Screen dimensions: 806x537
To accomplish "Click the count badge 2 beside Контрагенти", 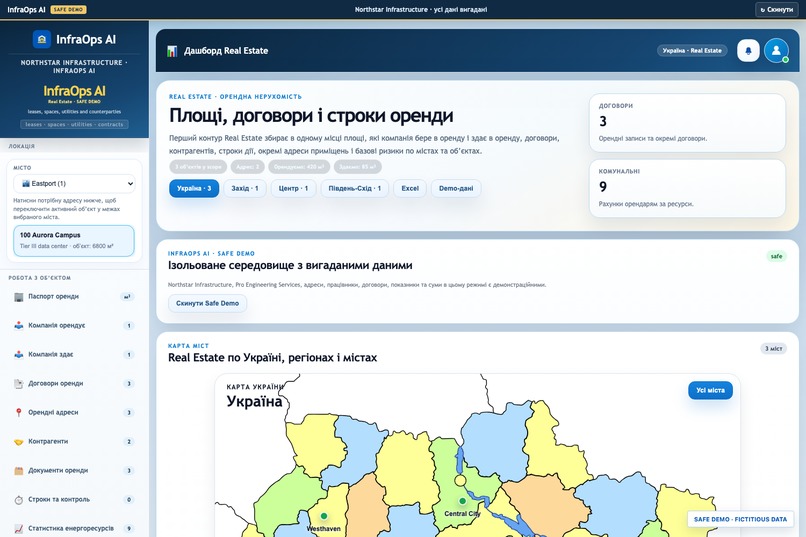I will pos(129,441).
